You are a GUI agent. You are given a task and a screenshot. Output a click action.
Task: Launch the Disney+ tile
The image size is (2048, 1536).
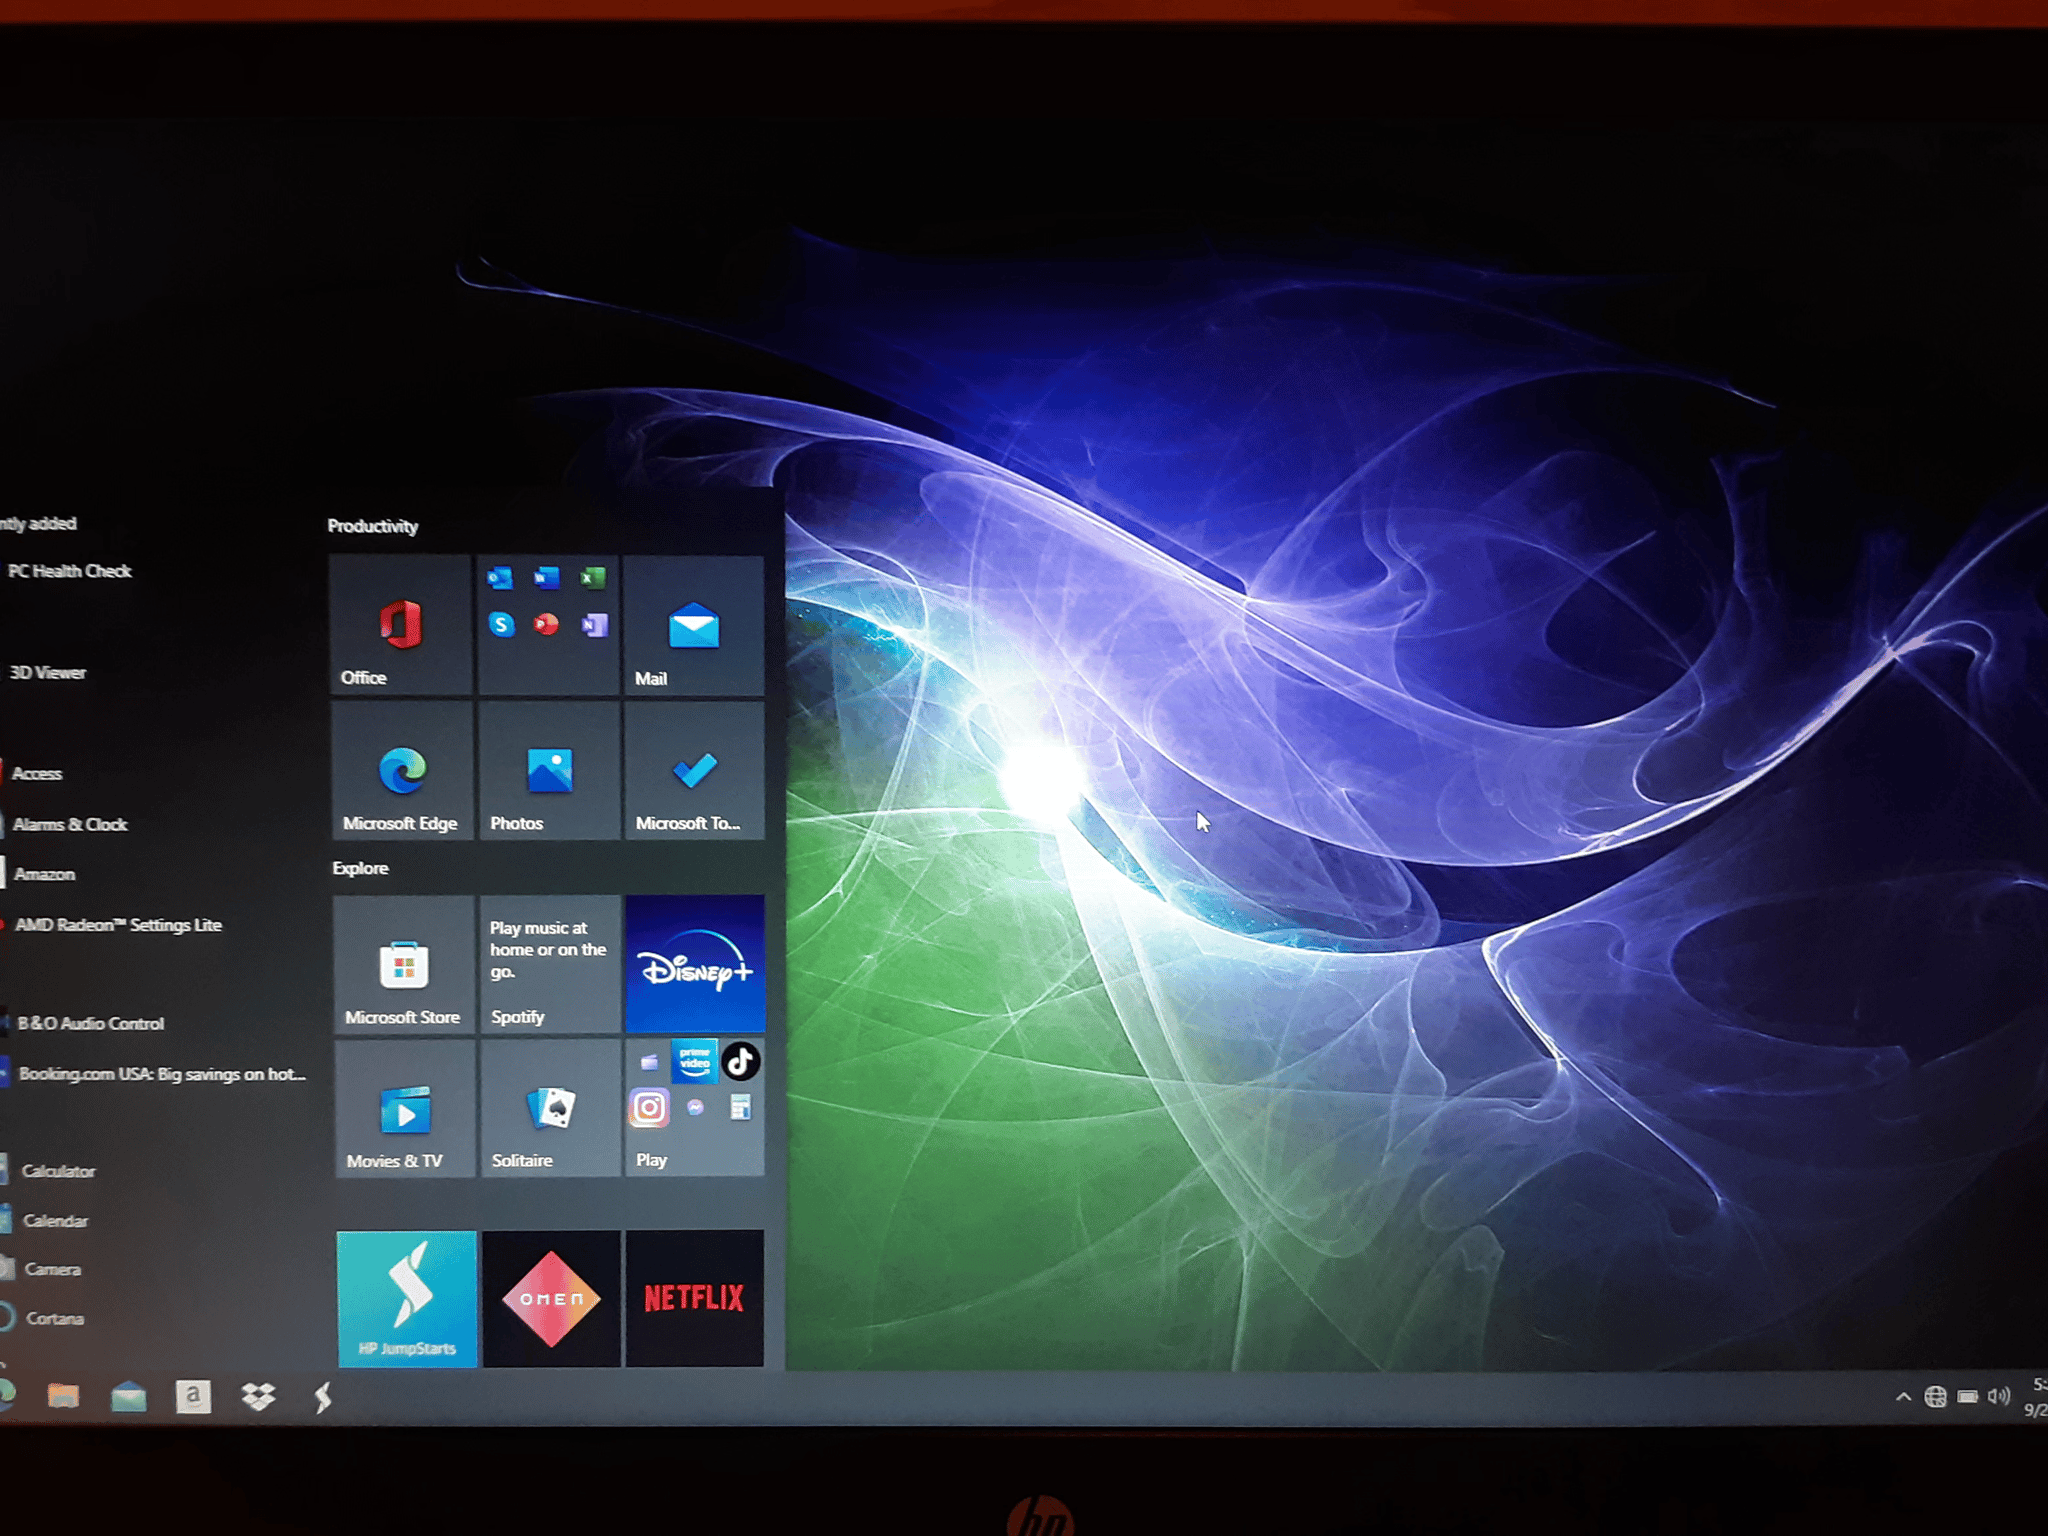click(695, 964)
